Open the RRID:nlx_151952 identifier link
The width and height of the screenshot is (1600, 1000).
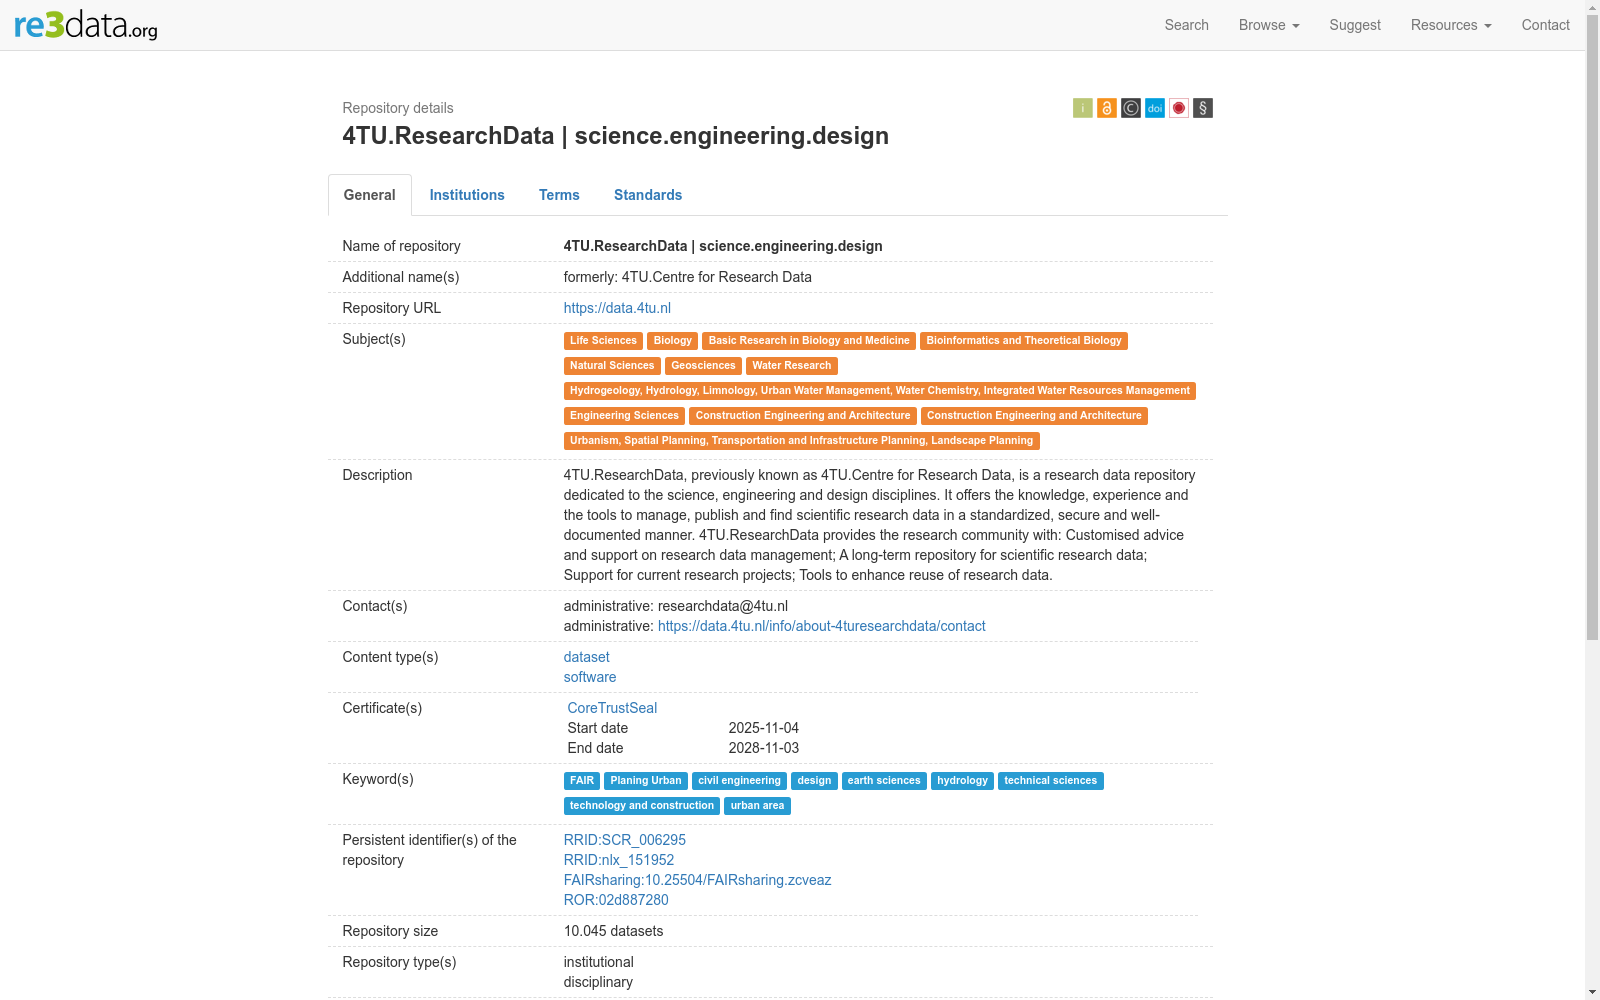click(619, 860)
